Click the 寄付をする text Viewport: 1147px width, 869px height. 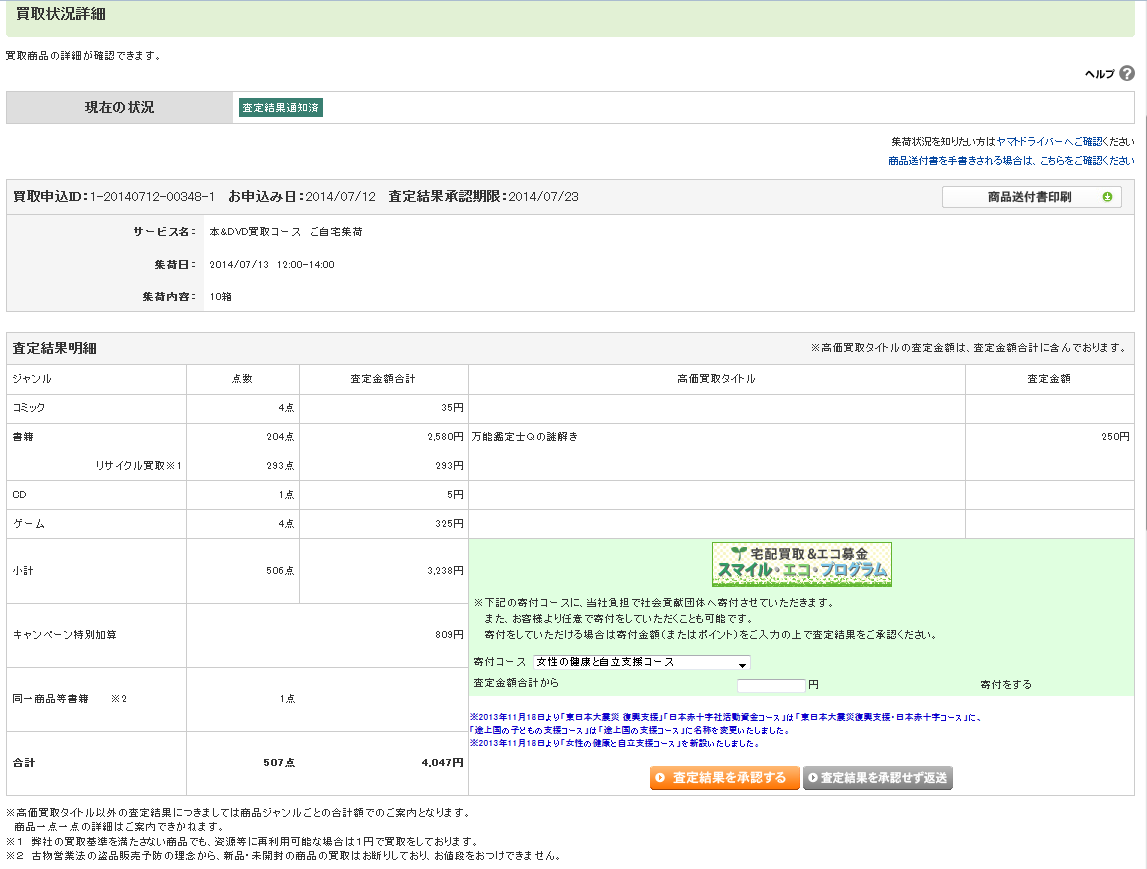click(x=1005, y=685)
